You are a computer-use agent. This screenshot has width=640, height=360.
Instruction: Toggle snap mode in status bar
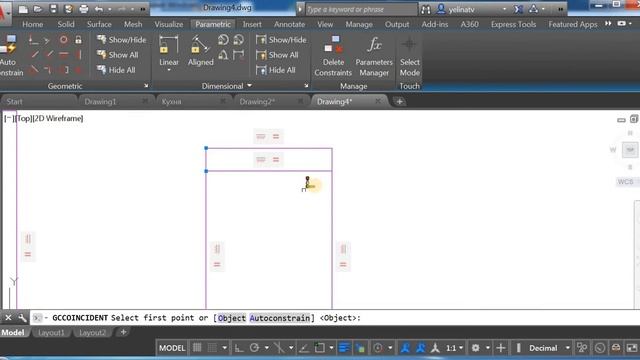coord(212,348)
